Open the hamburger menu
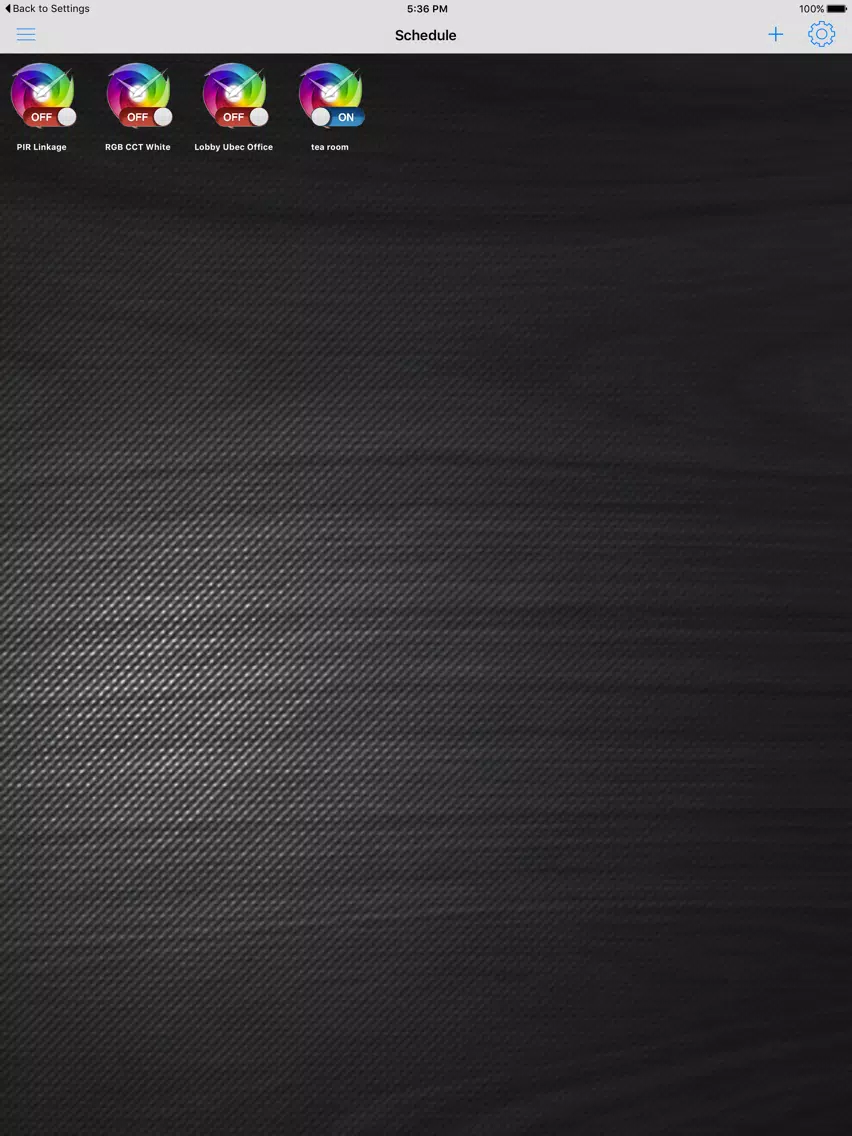The width and height of the screenshot is (852, 1136). [x=26, y=34]
